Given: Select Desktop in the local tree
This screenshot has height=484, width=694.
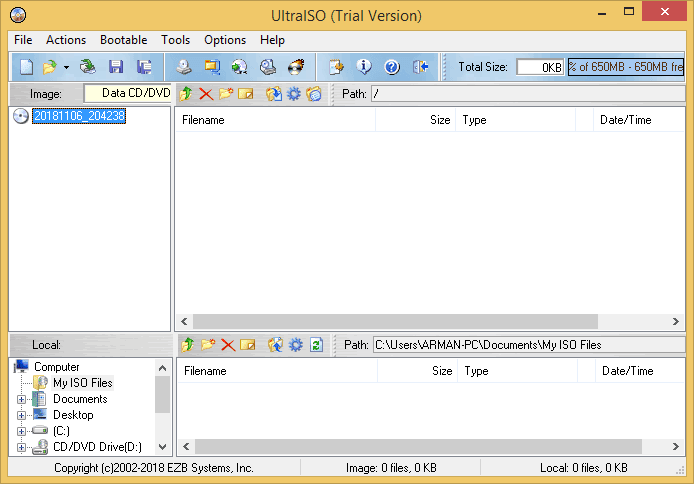Looking at the screenshot, I should point(73,415).
